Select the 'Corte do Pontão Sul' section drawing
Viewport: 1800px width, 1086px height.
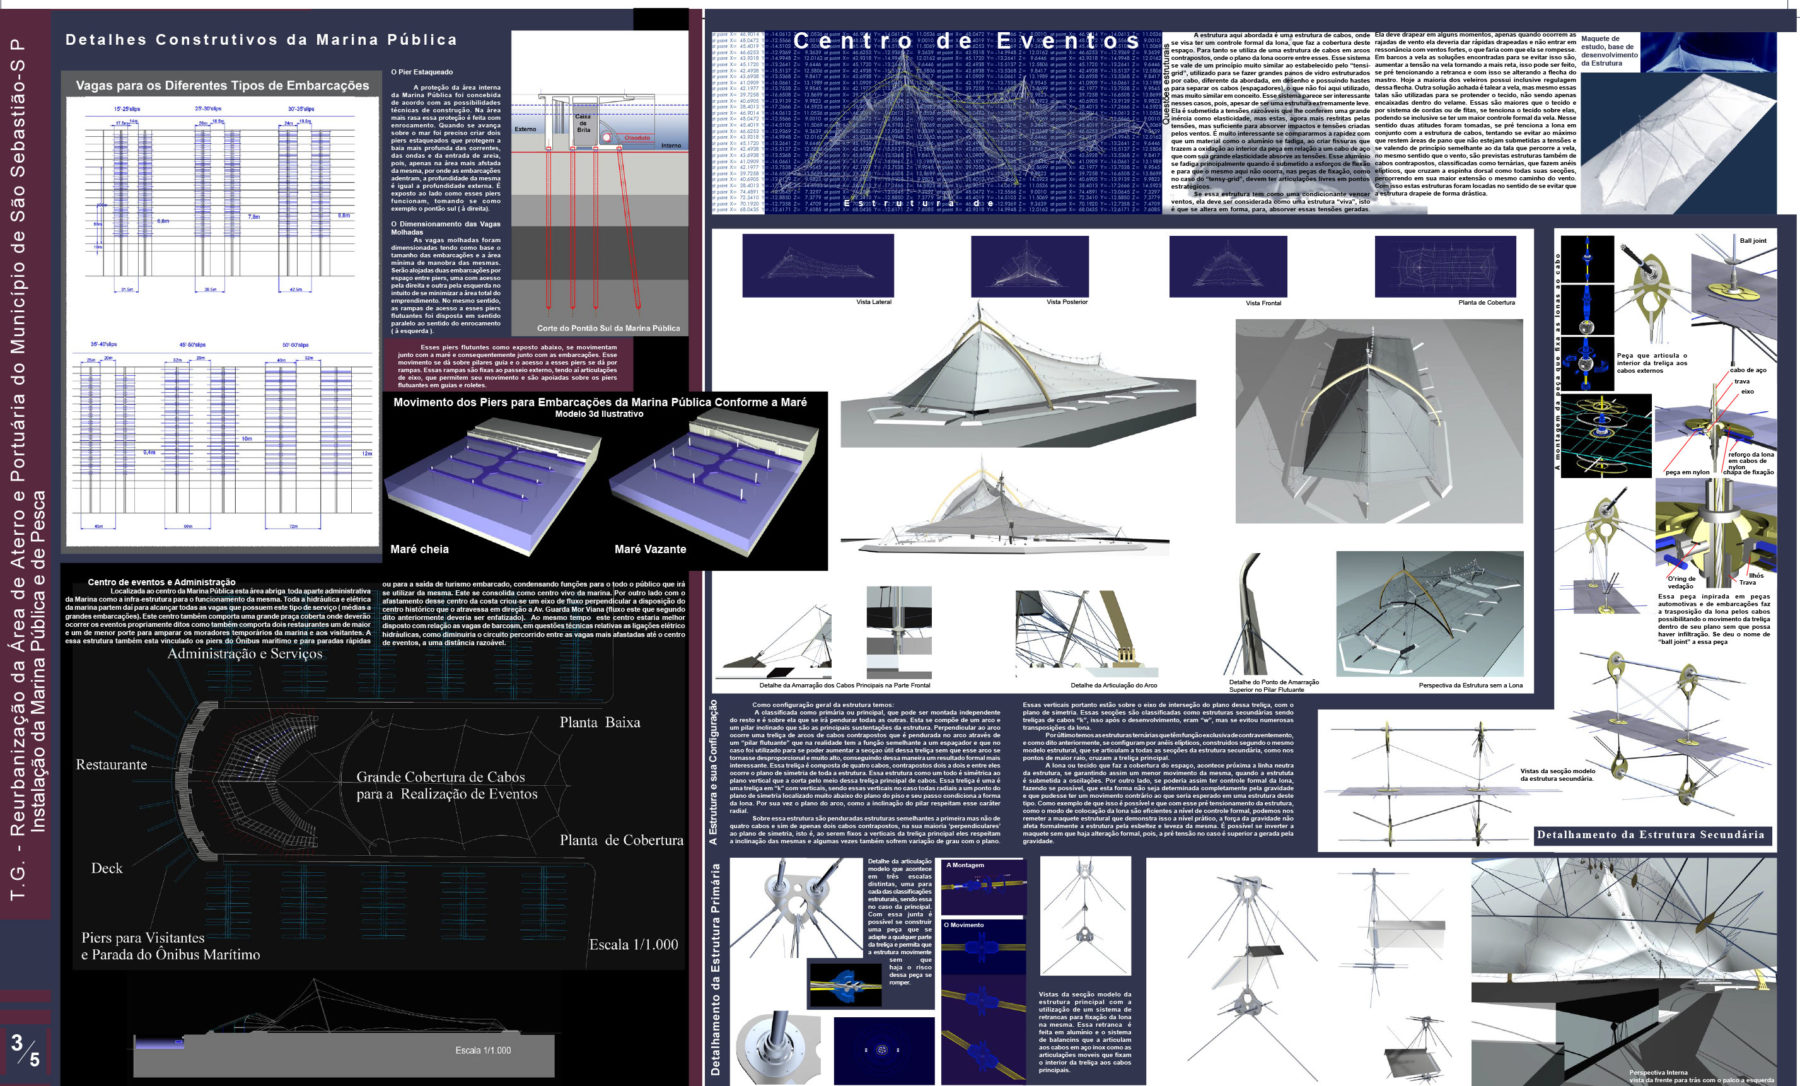click(x=599, y=183)
